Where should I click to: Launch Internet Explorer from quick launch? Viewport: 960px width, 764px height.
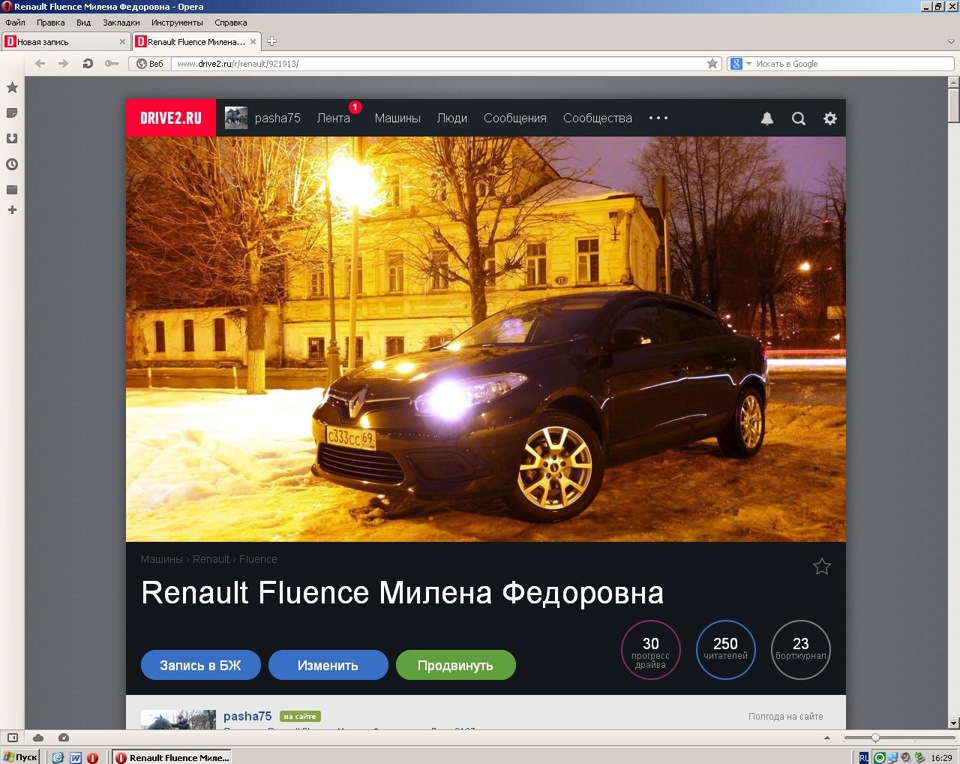pyautogui.click(x=58, y=758)
